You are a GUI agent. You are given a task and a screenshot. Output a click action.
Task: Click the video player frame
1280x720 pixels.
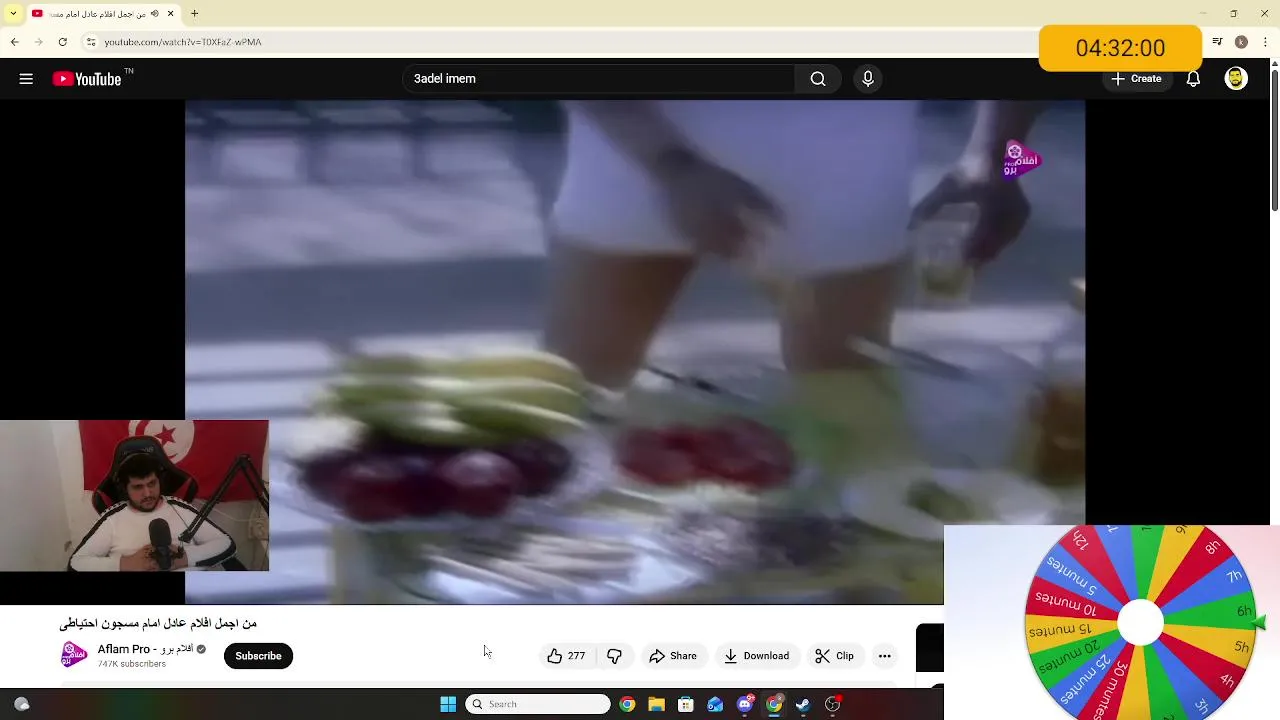(635, 351)
